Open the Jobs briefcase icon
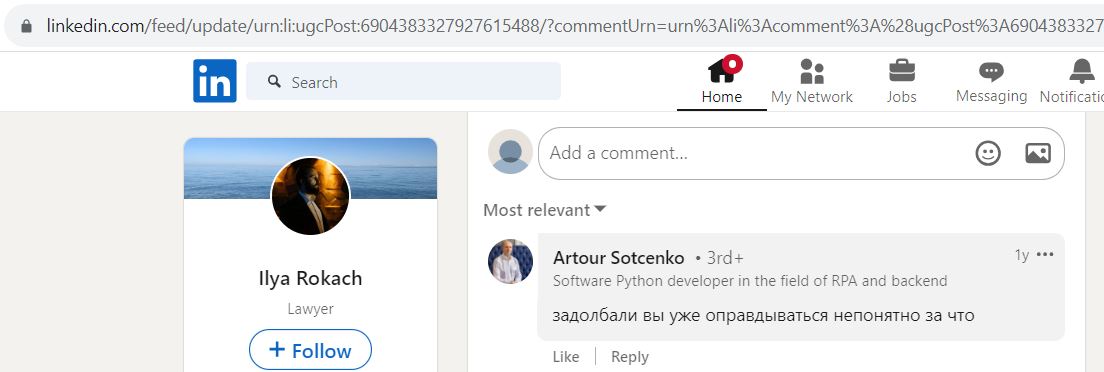1104x372 pixels. (901, 71)
